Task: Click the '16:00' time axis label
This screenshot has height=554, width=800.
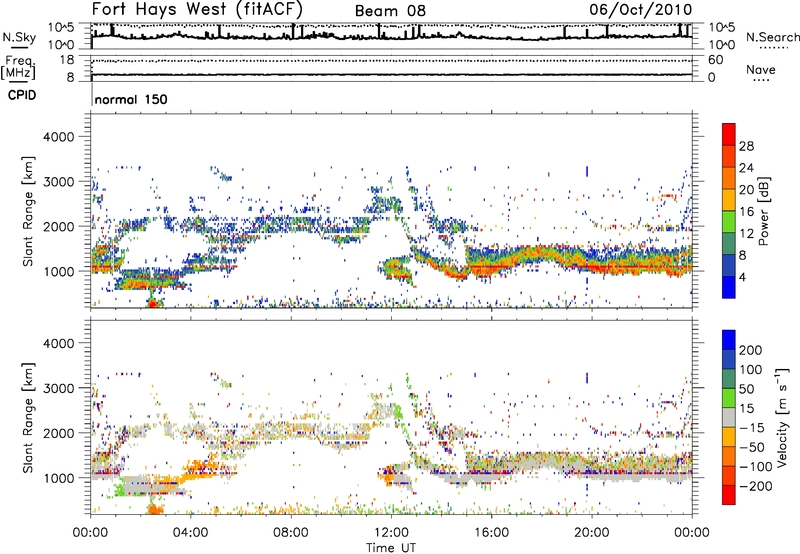Action: click(x=491, y=533)
